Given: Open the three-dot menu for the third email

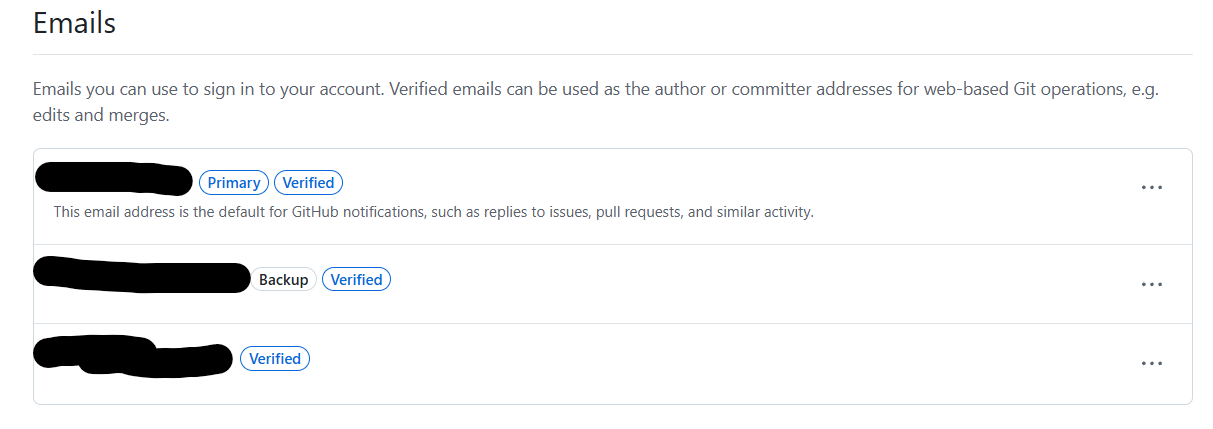Looking at the screenshot, I should click(1152, 364).
